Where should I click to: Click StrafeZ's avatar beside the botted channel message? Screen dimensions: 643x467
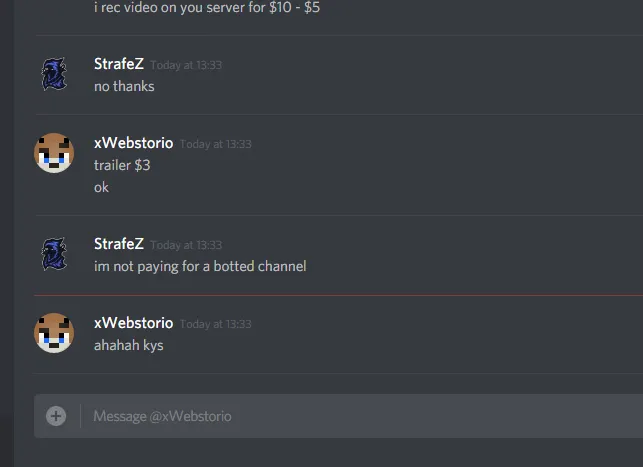coord(54,254)
